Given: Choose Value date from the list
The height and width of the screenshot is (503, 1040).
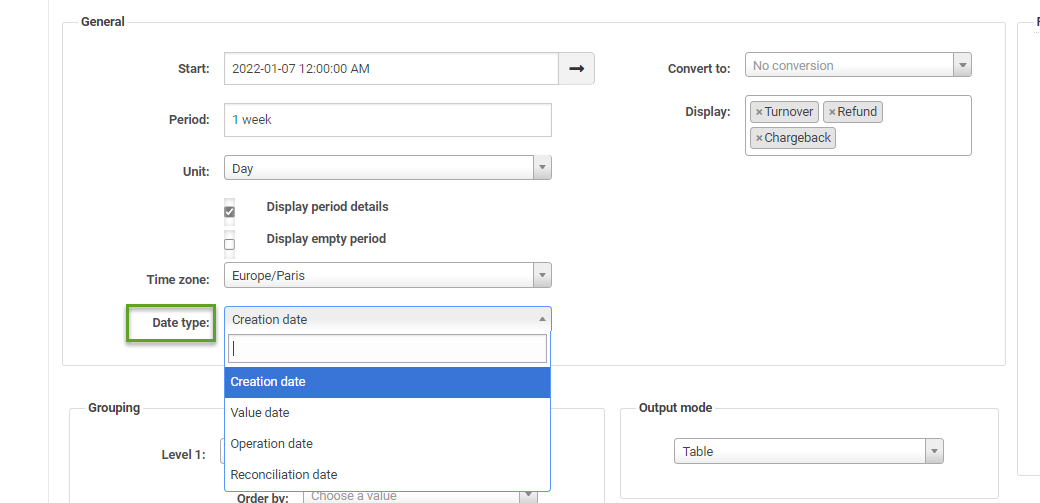Looking at the screenshot, I should 387,413.
